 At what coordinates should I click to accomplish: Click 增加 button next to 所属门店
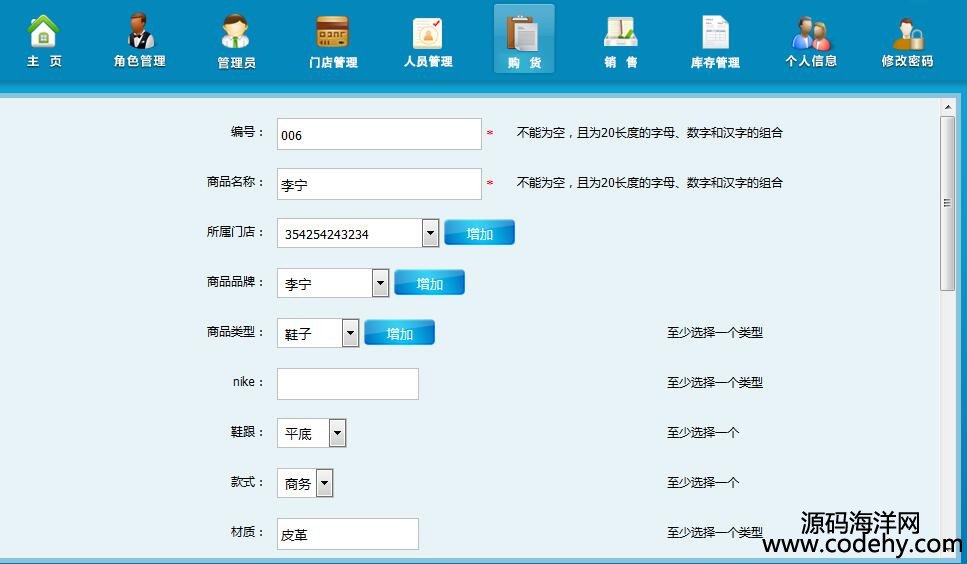(x=479, y=233)
